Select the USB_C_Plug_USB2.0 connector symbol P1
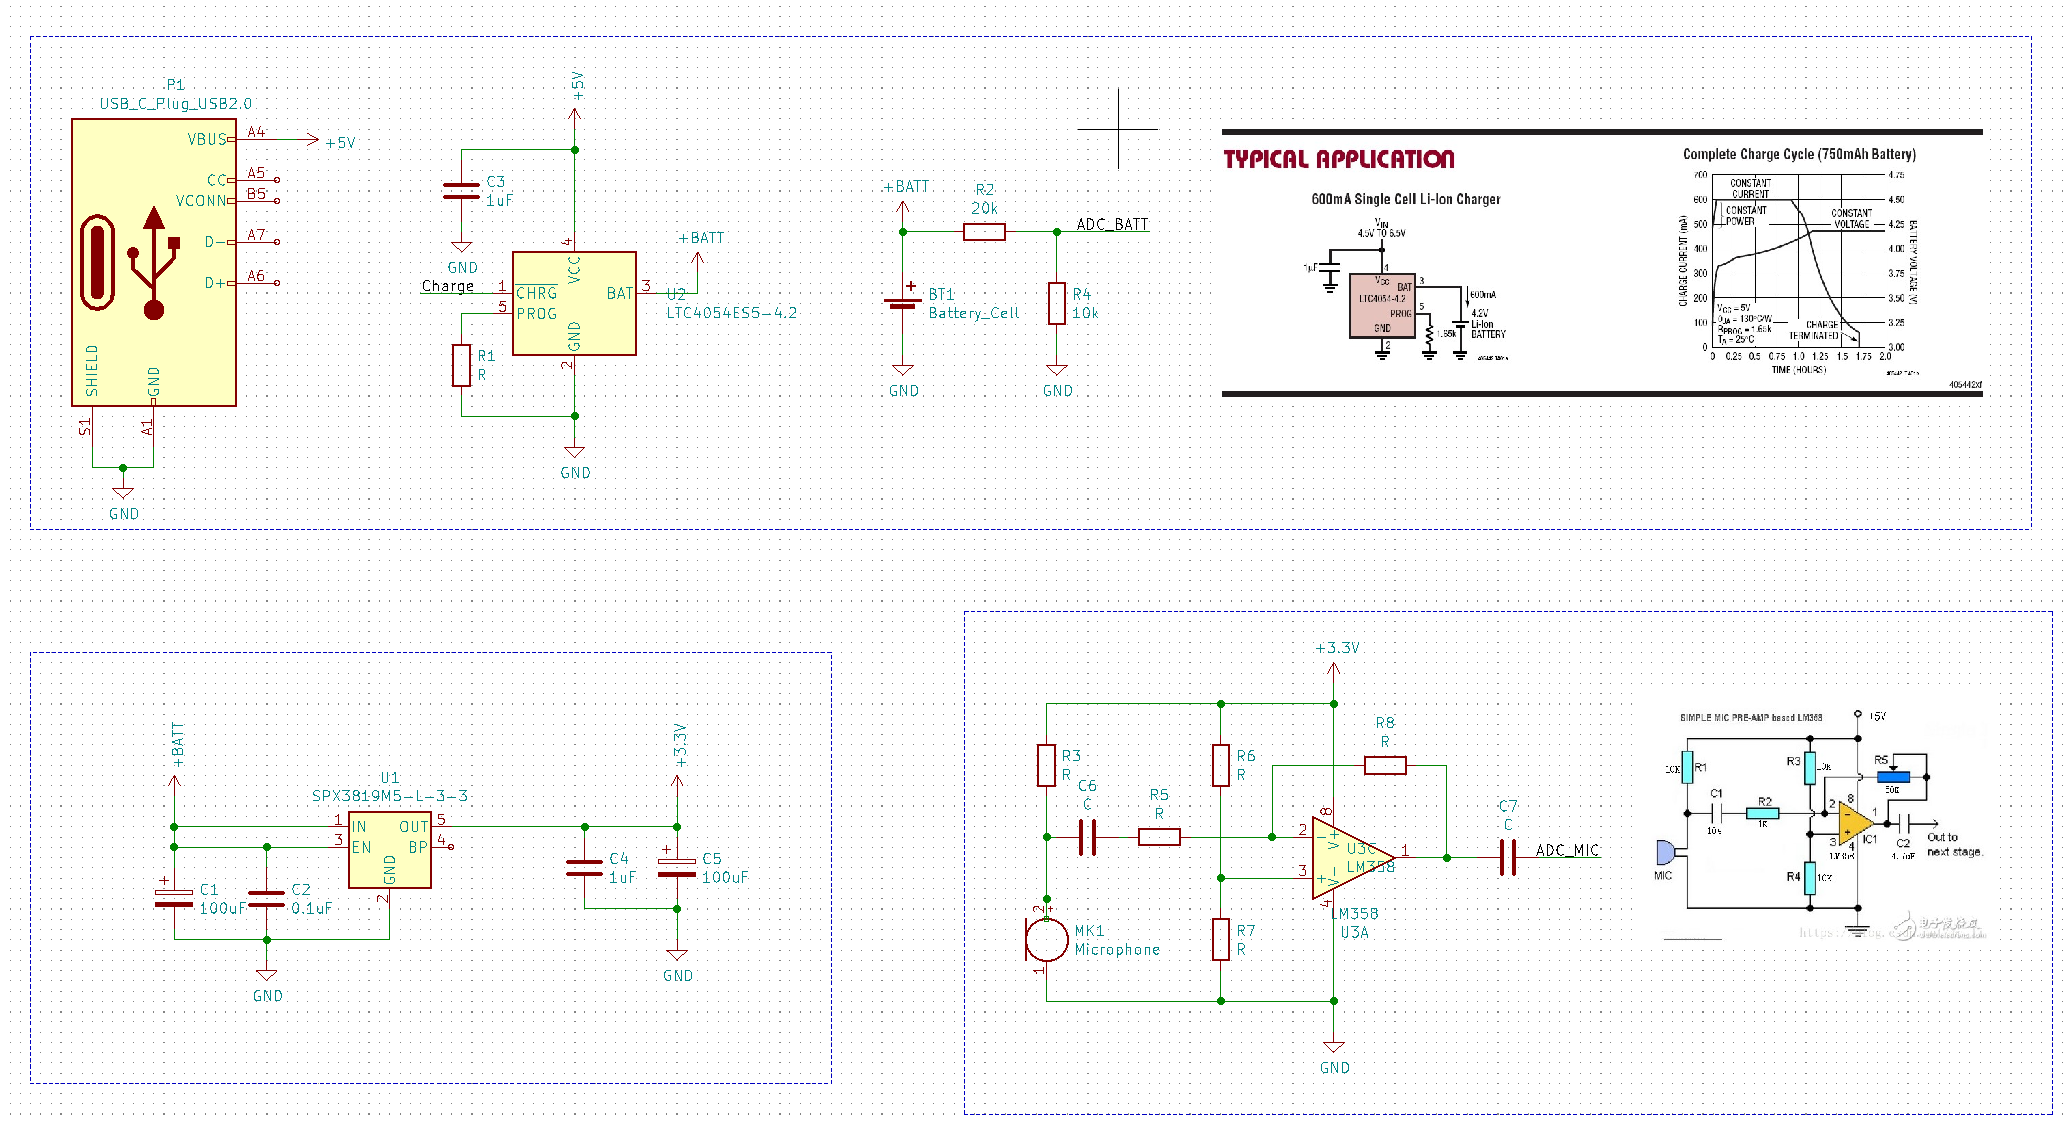Screen dimensions: 2067x1122 tap(154, 262)
